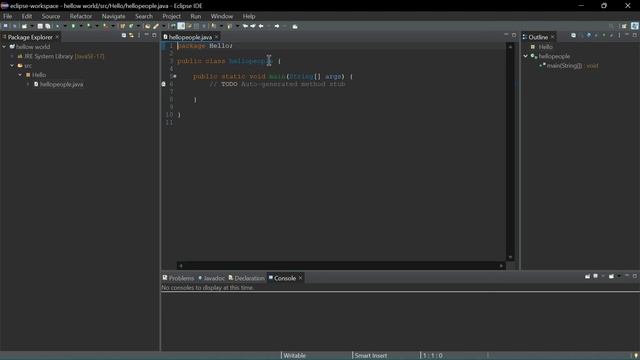Close the Console view
This screenshot has height=360, width=640.
tap(300, 278)
